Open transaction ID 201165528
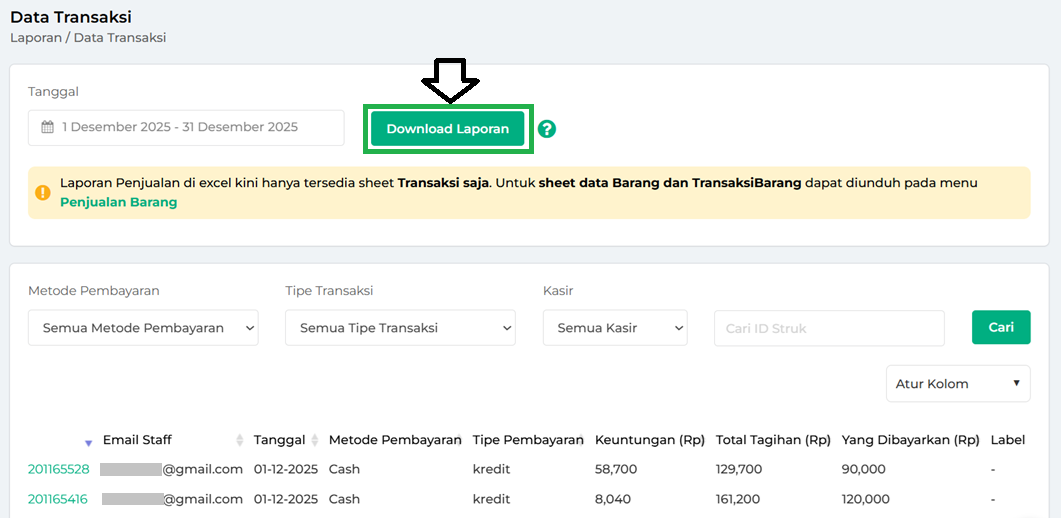This screenshot has height=518, width=1061. click(58, 469)
